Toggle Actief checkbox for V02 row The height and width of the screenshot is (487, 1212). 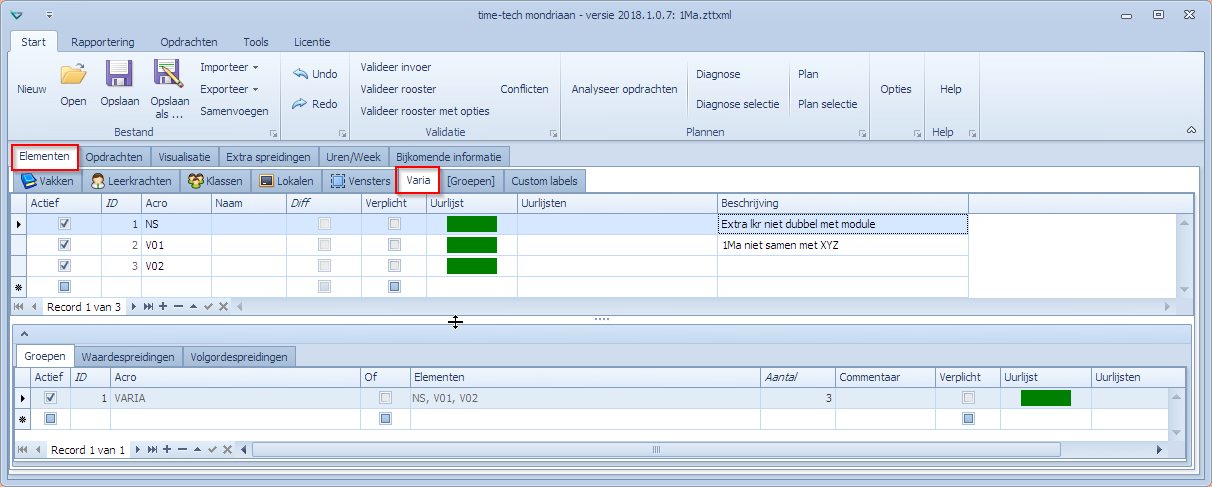pos(65,266)
